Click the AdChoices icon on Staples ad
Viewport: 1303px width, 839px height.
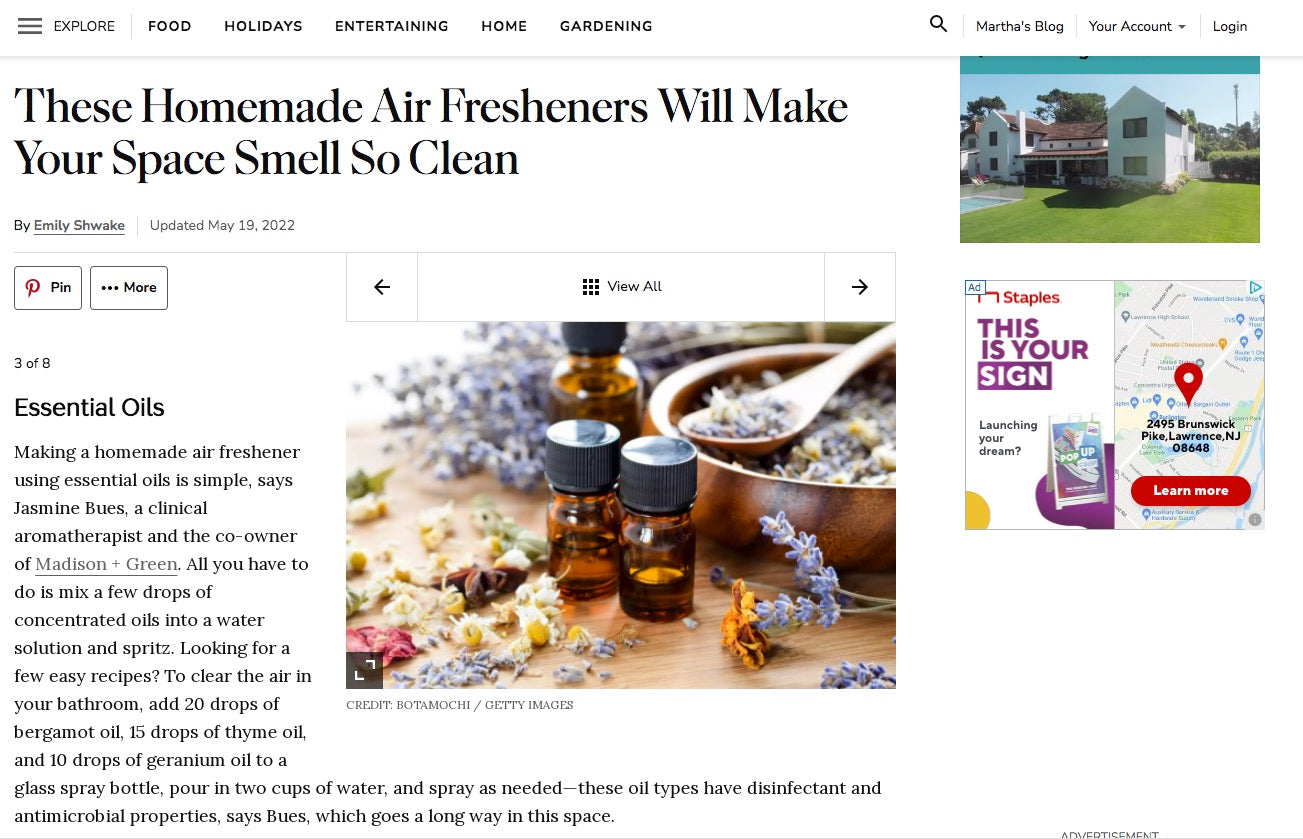pos(1256,288)
